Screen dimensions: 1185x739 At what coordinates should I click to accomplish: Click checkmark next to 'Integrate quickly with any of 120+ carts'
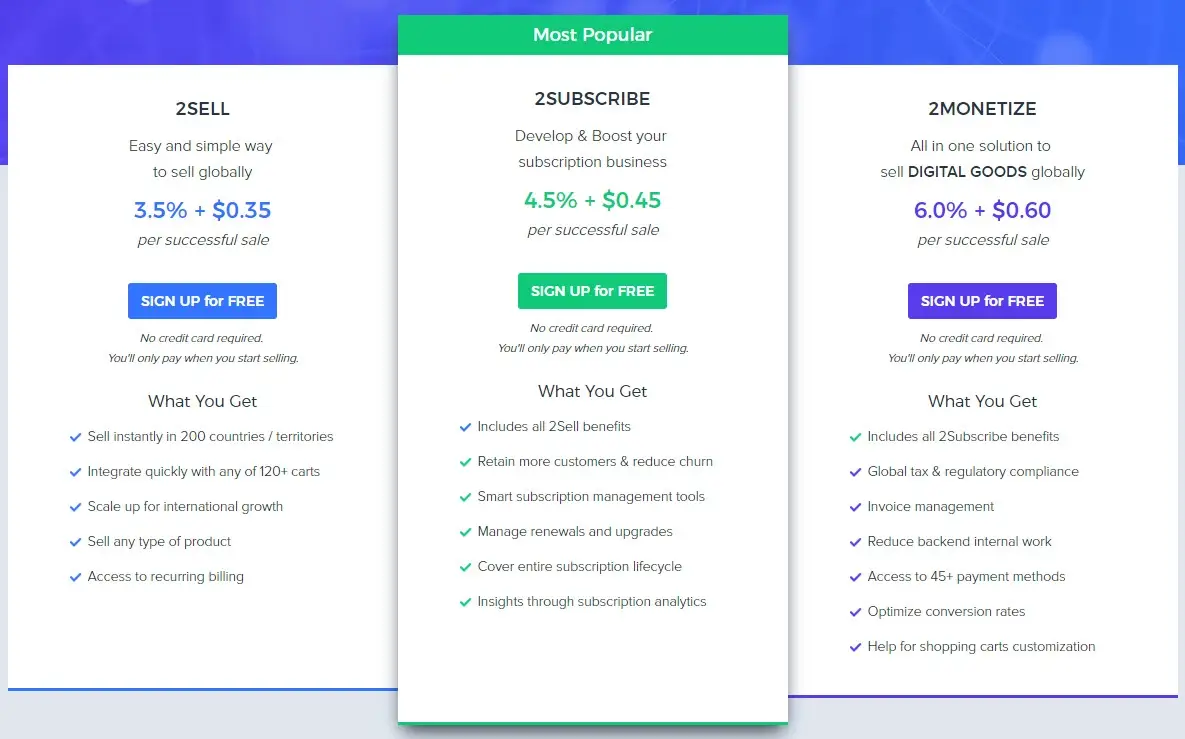pyautogui.click(x=75, y=472)
